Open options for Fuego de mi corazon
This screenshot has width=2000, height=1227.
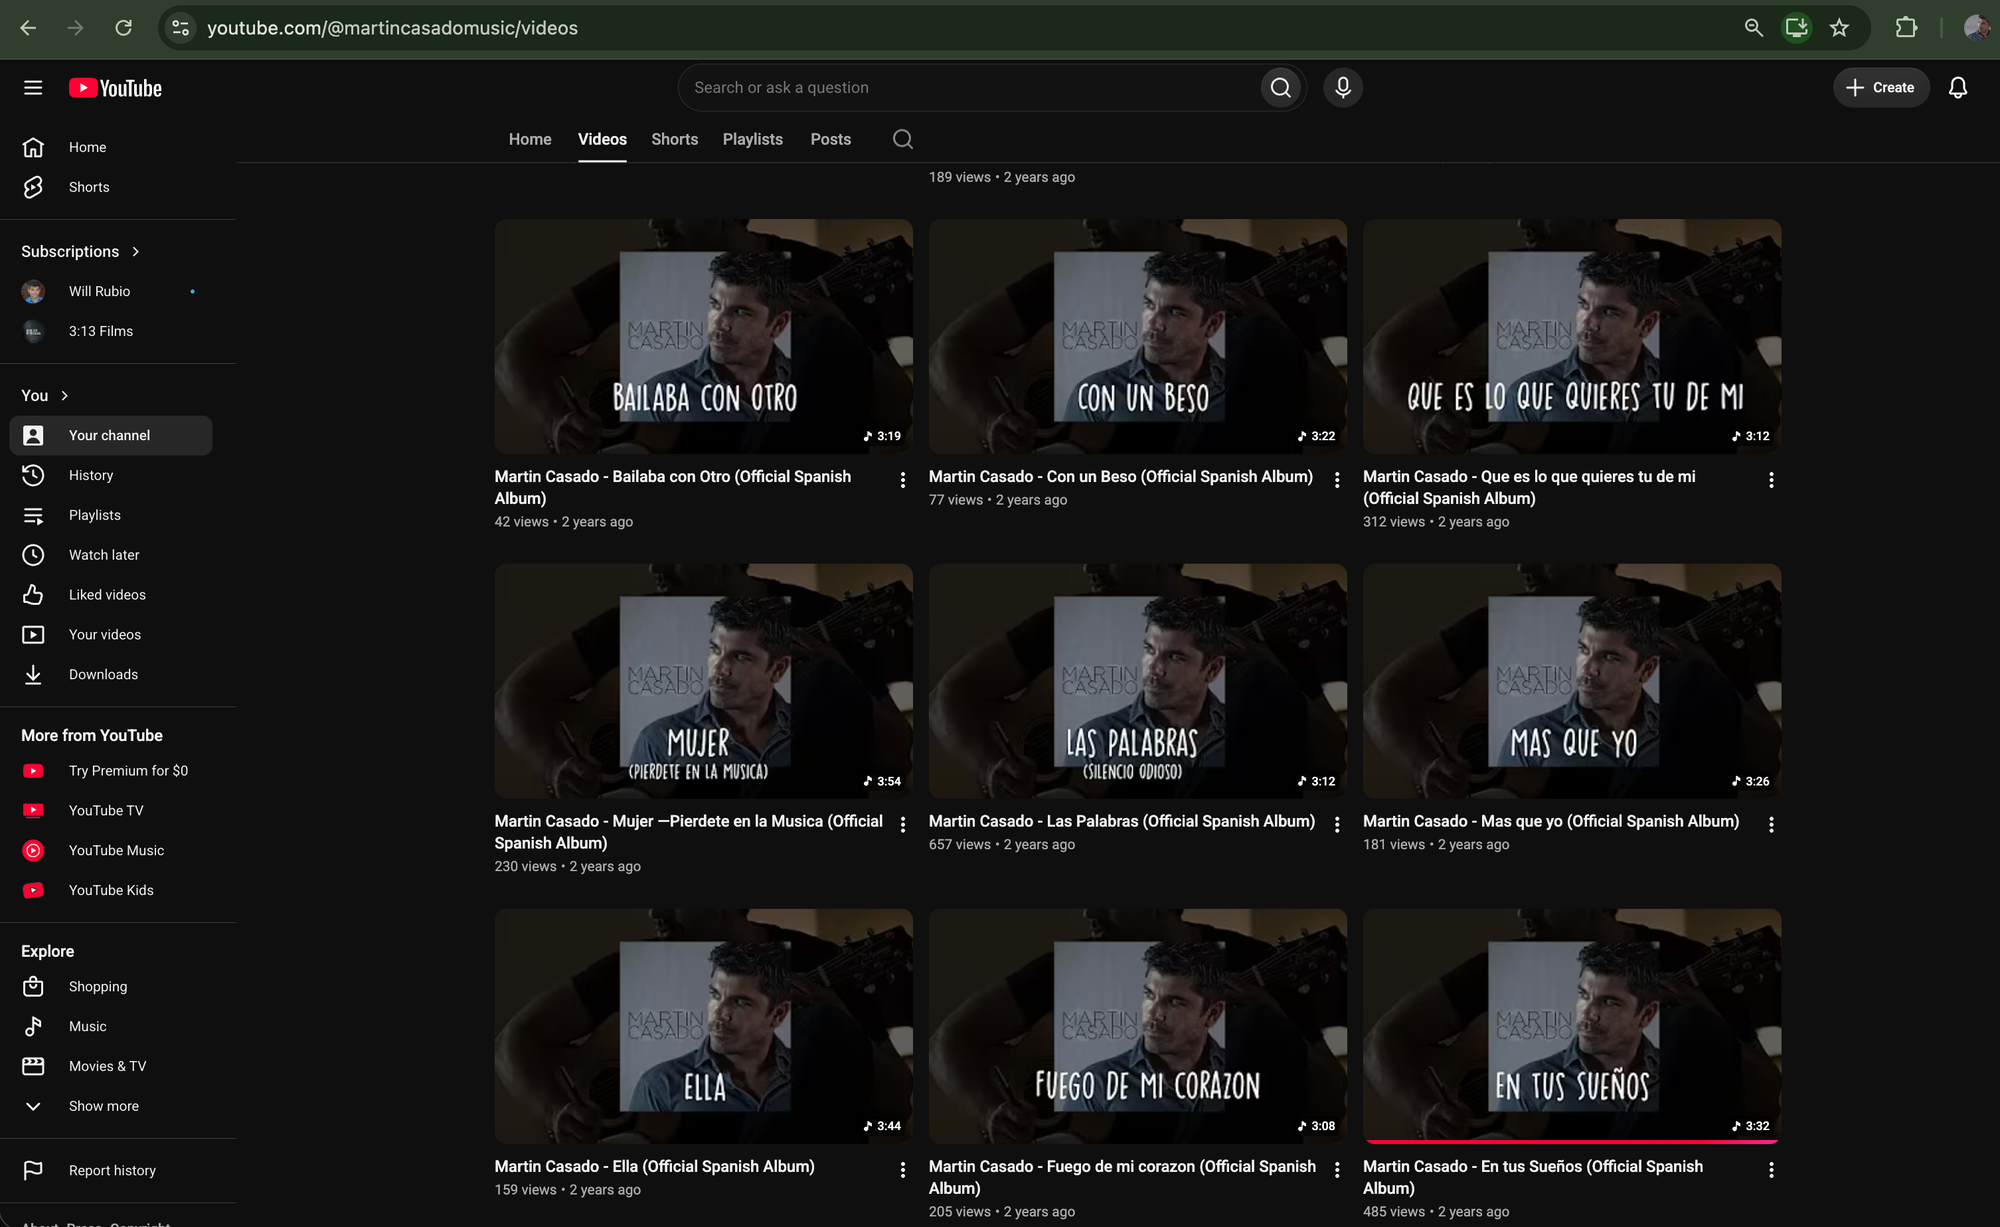coord(1337,1170)
